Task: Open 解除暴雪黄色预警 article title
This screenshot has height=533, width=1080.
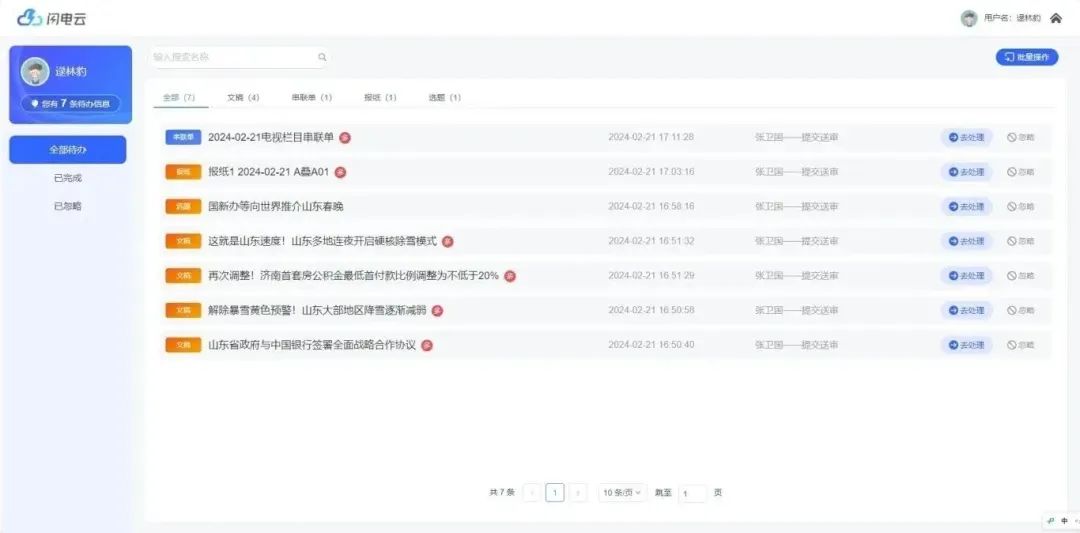Action: pos(318,311)
